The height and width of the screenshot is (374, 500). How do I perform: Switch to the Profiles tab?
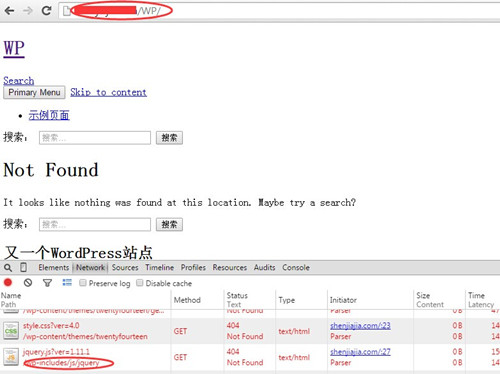point(193,268)
